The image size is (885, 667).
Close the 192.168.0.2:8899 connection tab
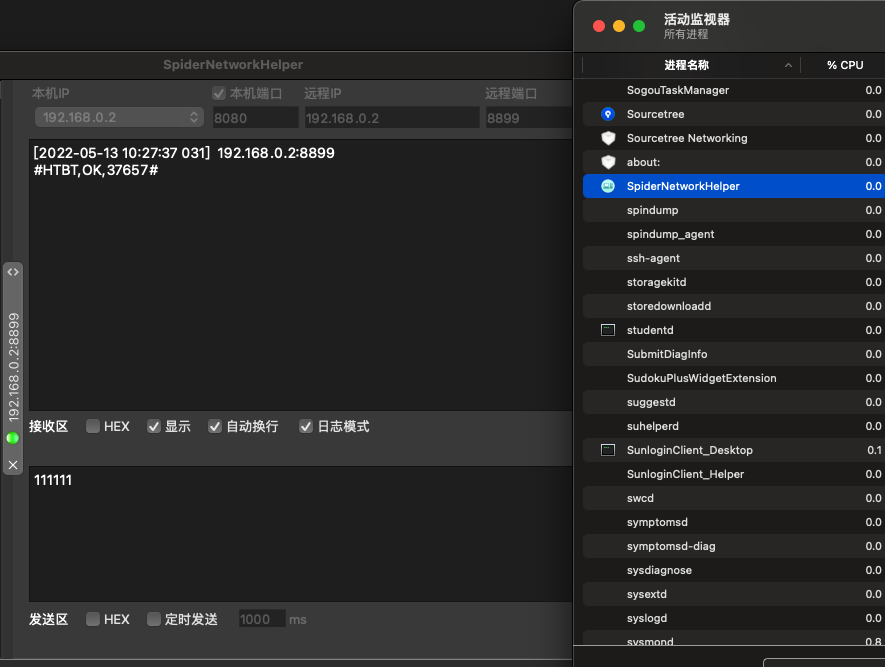click(13, 465)
